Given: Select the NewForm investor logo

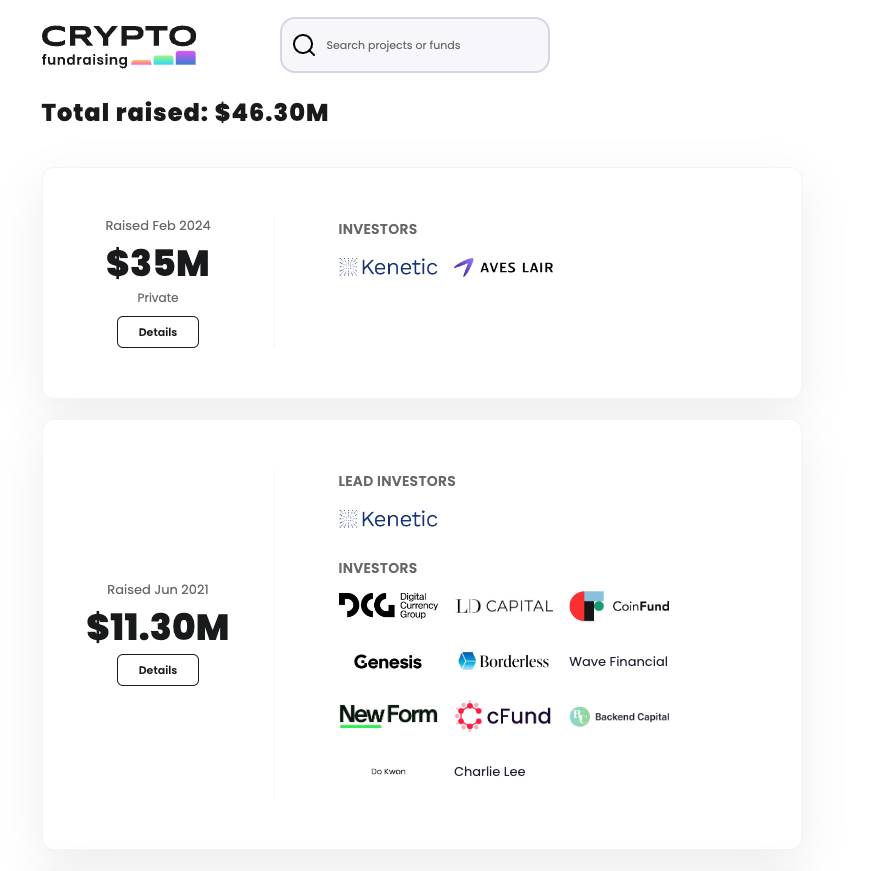Looking at the screenshot, I should pos(388,715).
